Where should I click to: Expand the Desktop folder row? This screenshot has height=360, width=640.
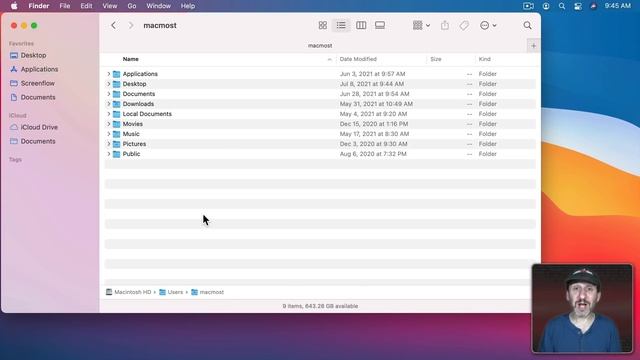click(x=109, y=84)
